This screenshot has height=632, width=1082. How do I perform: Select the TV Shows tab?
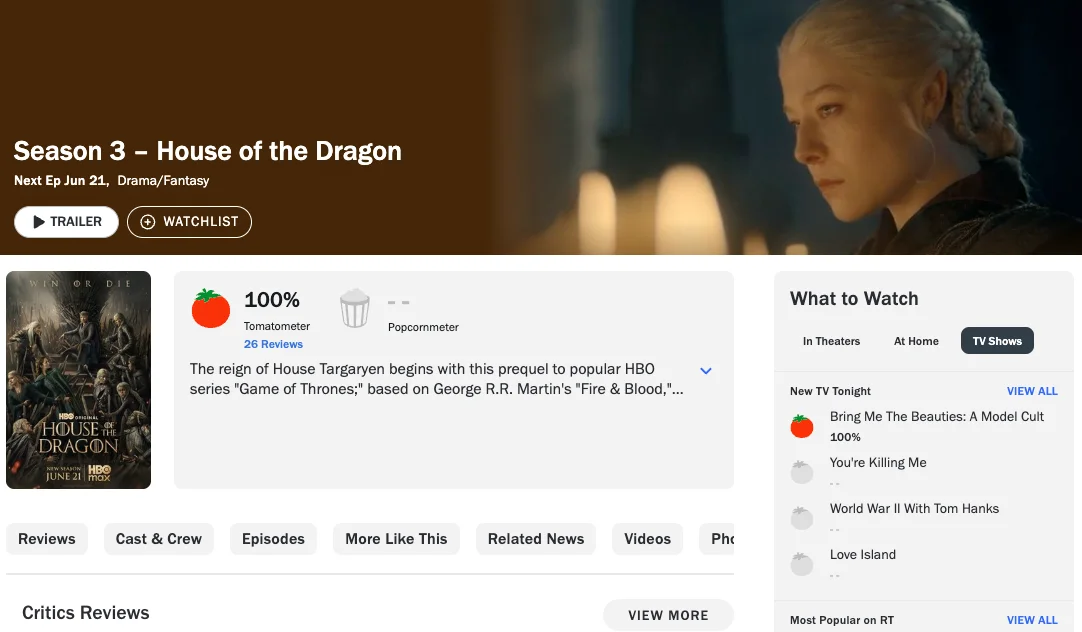(997, 341)
